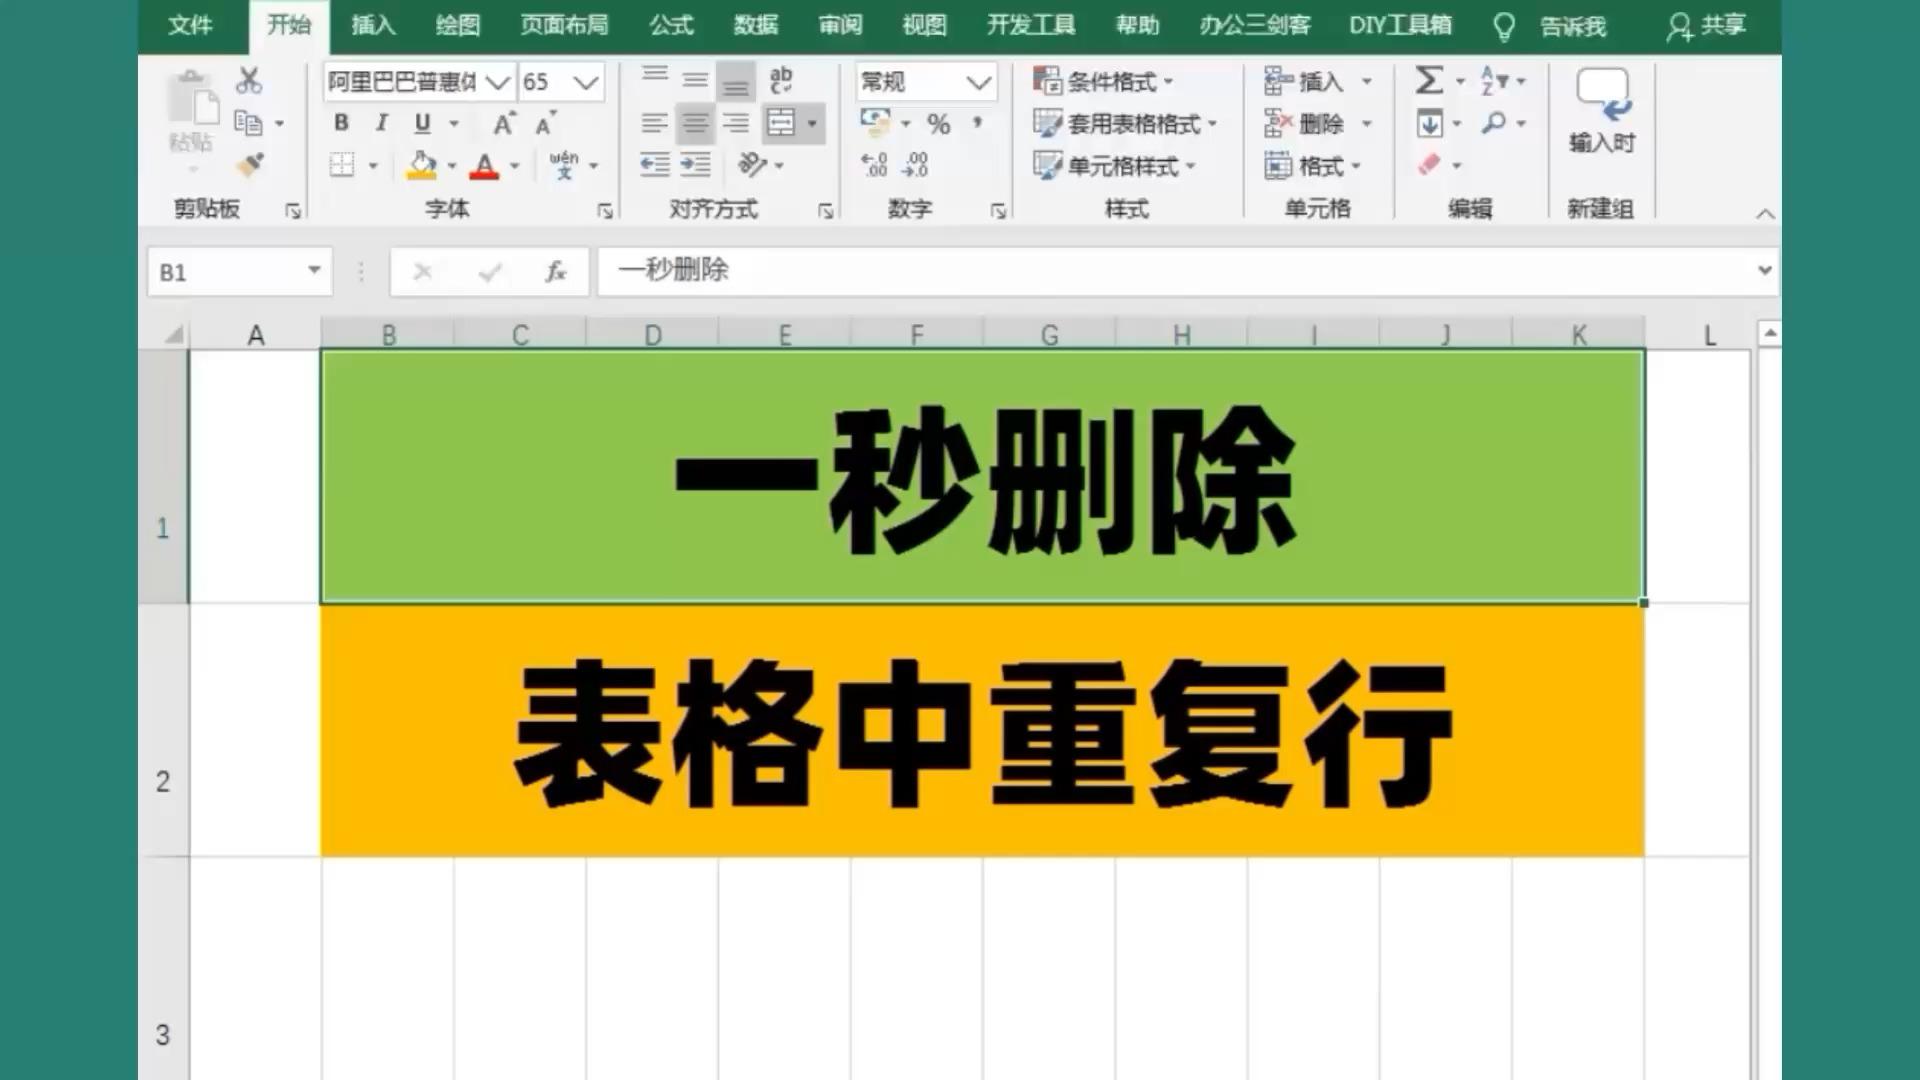Decrease indent
The width and height of the screenshot is (1920, 1080).
(655, 165)
